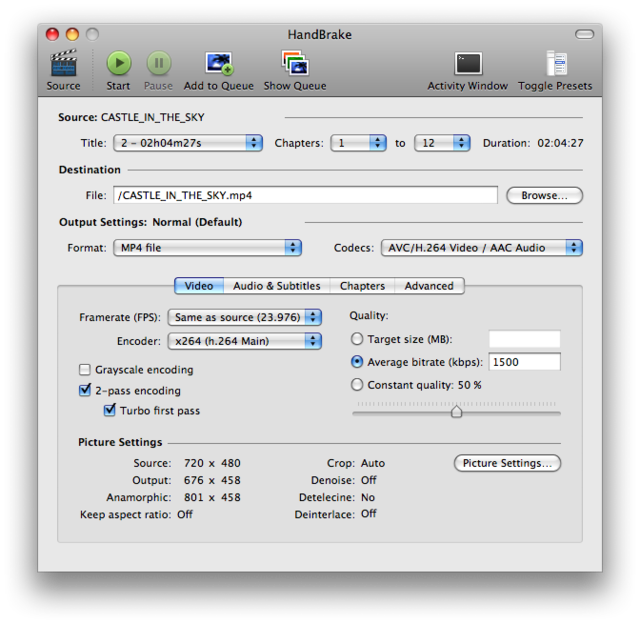Click the Browse... button
The image size is (640, 624).
tap(544, 196)
